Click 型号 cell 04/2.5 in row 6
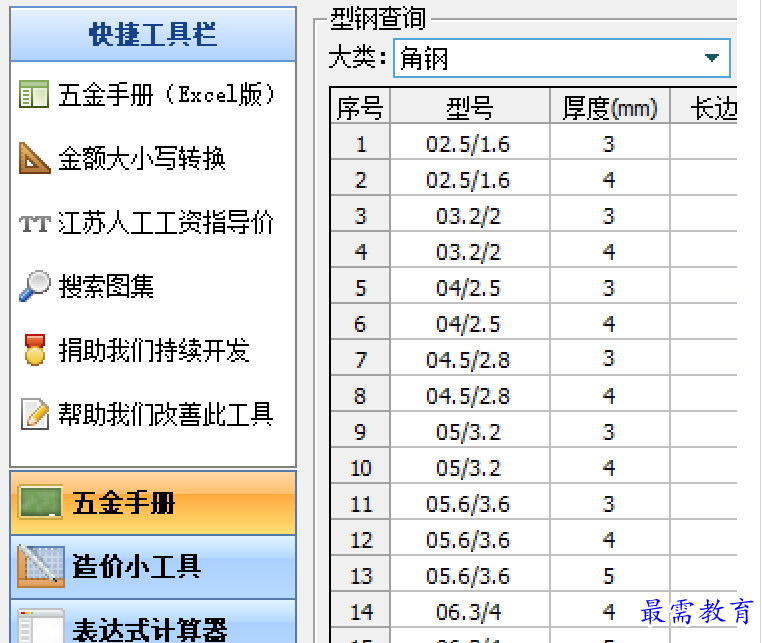The width and height of the screenshot is (762, 643). pyautogui.click(x=470, y=321)
